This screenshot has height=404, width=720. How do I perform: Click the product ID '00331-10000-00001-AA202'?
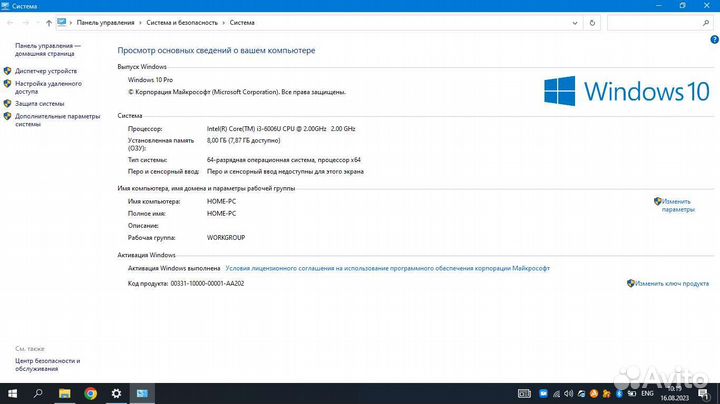(x=207, y=284)
